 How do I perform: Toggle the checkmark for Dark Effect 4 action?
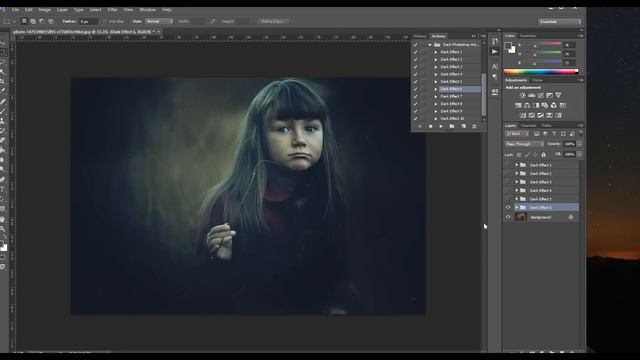[416, 74]
